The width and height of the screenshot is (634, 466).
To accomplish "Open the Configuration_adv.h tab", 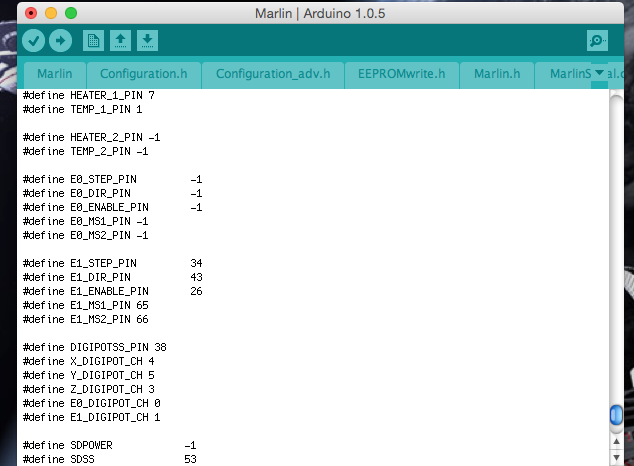I will [272, 75].
